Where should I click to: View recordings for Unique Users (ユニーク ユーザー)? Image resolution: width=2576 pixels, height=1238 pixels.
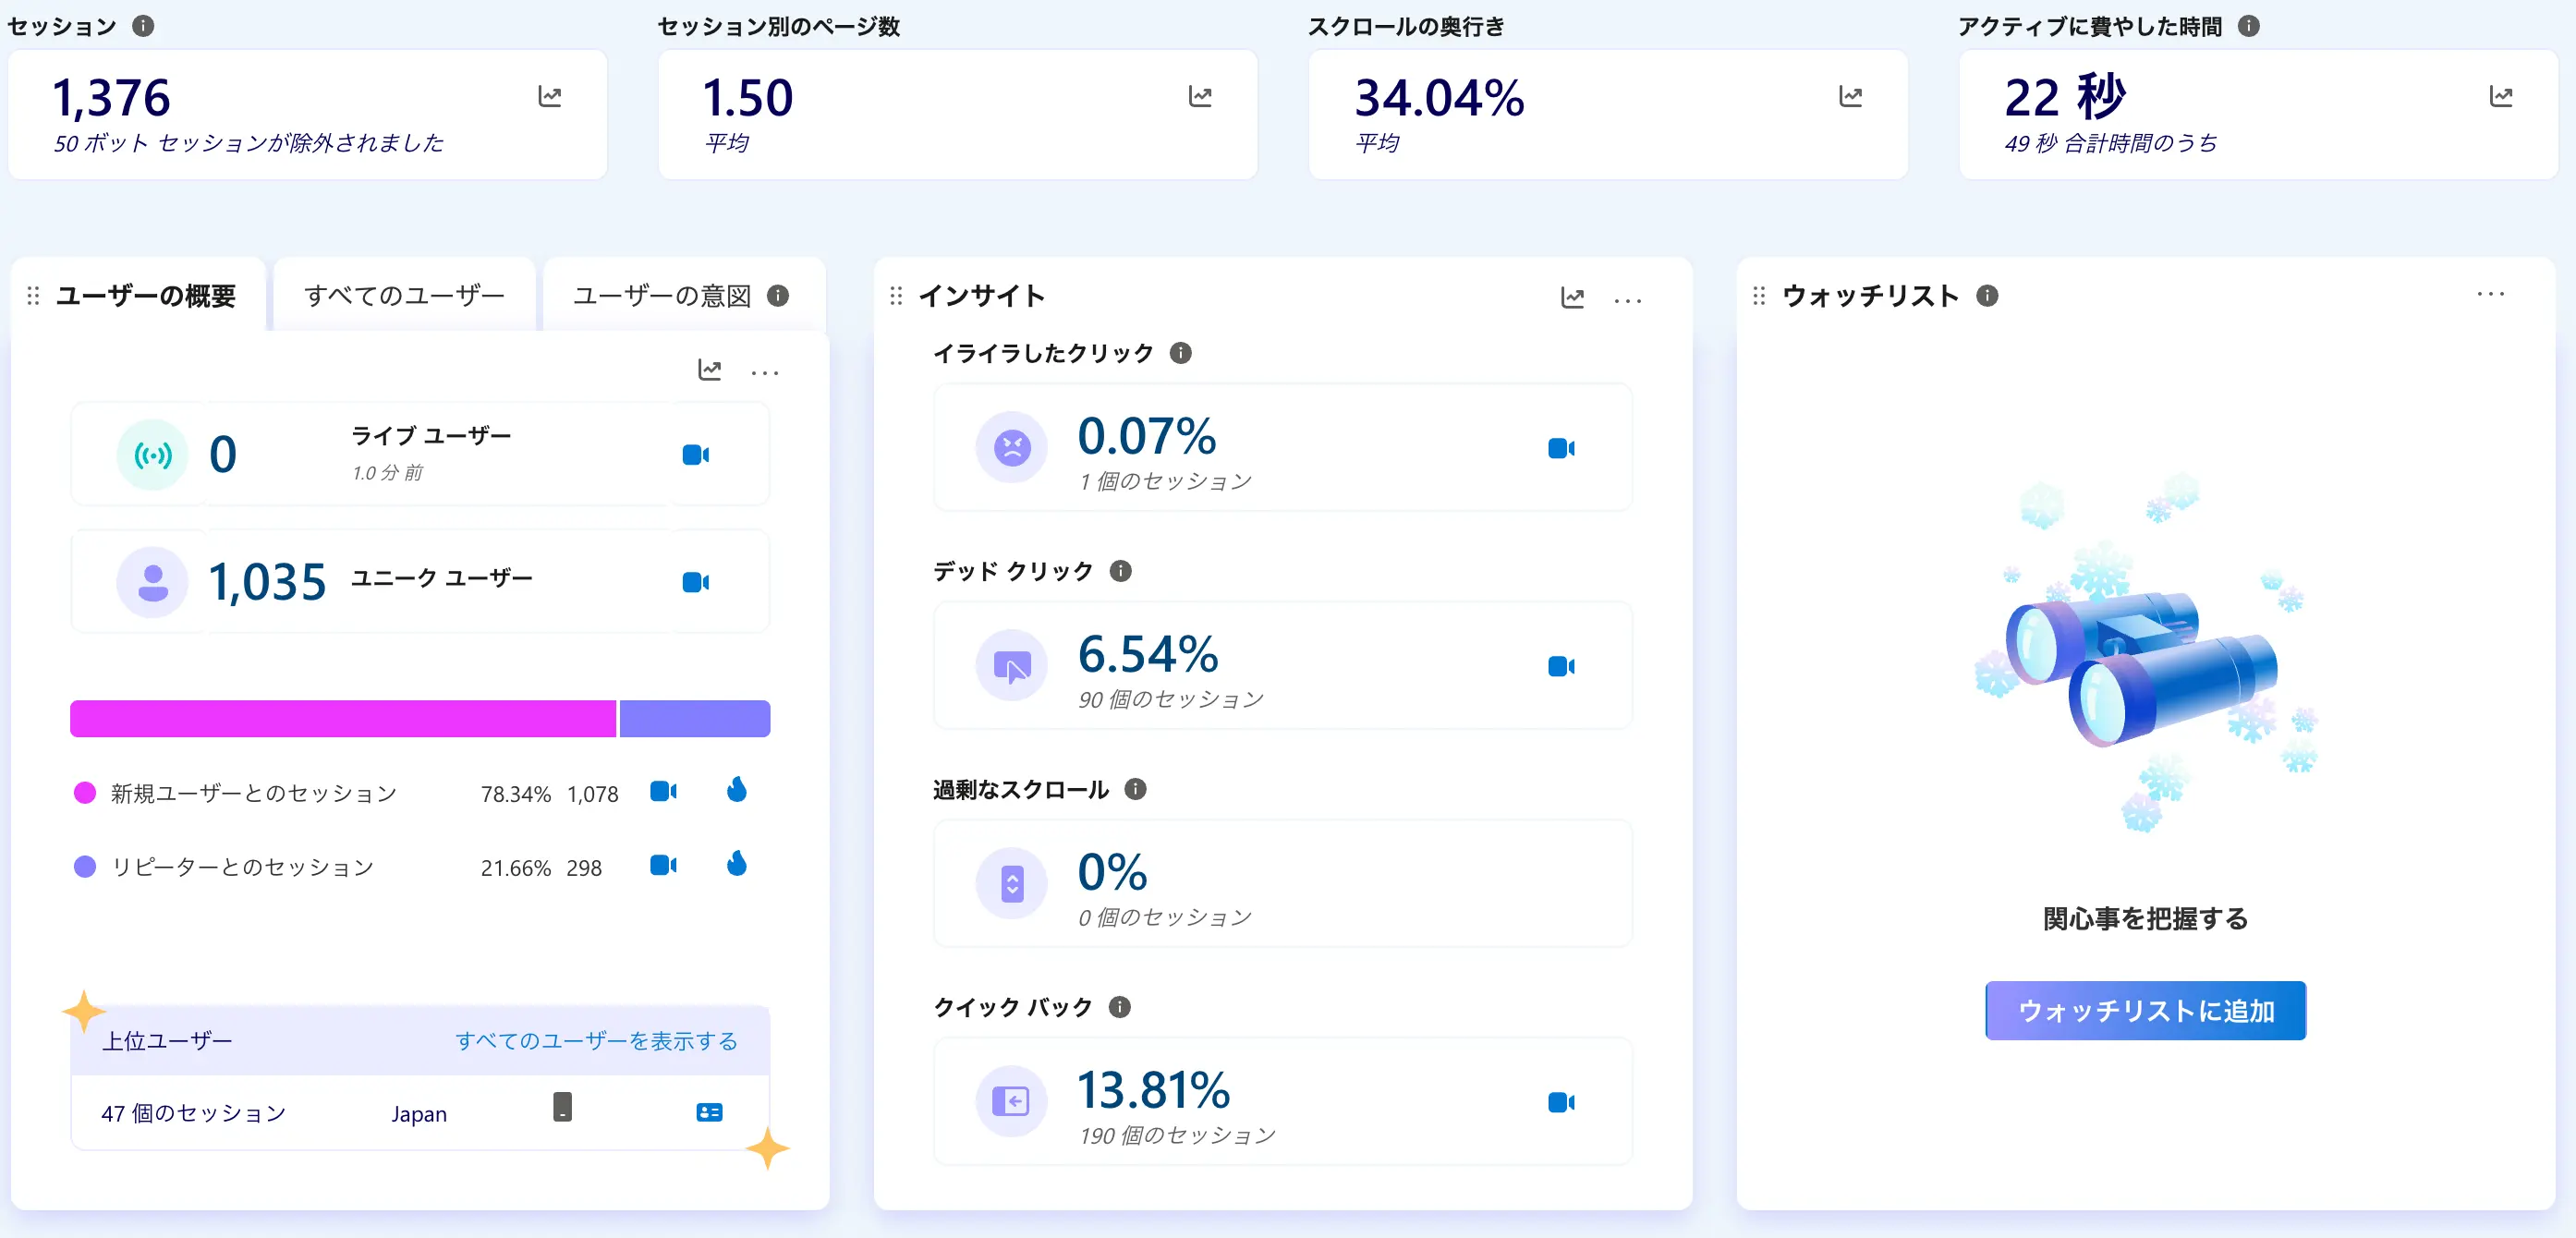[x=695, y=582]
